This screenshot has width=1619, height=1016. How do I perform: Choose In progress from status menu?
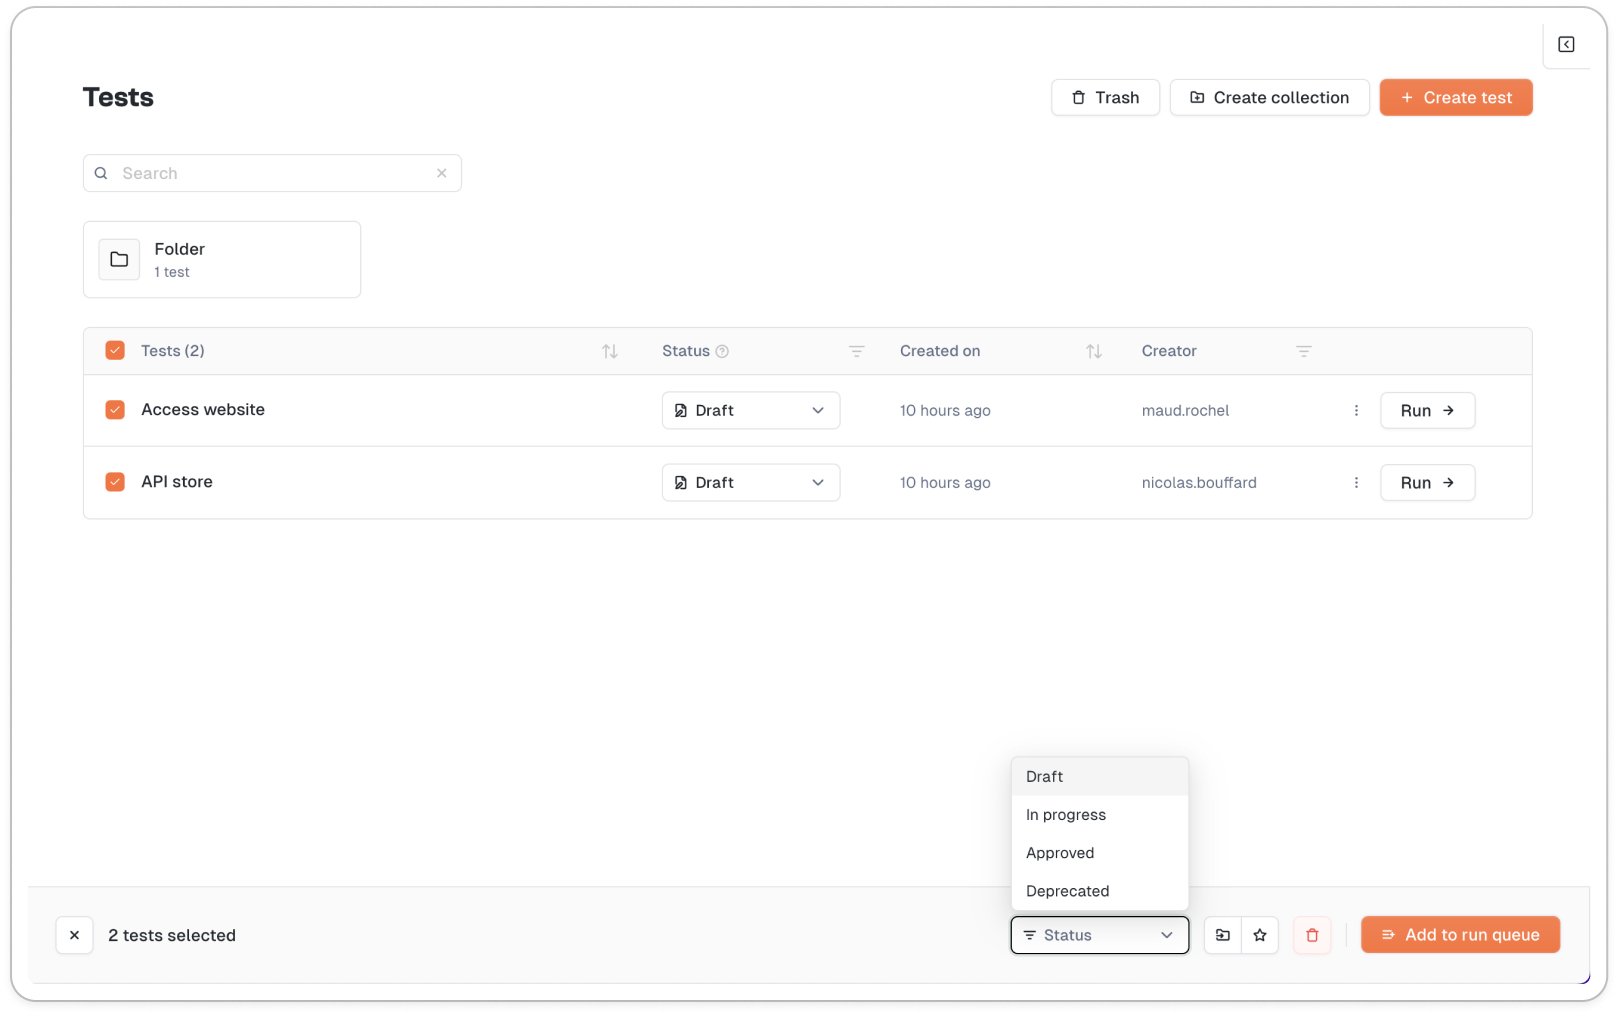tap(1066, 815)
